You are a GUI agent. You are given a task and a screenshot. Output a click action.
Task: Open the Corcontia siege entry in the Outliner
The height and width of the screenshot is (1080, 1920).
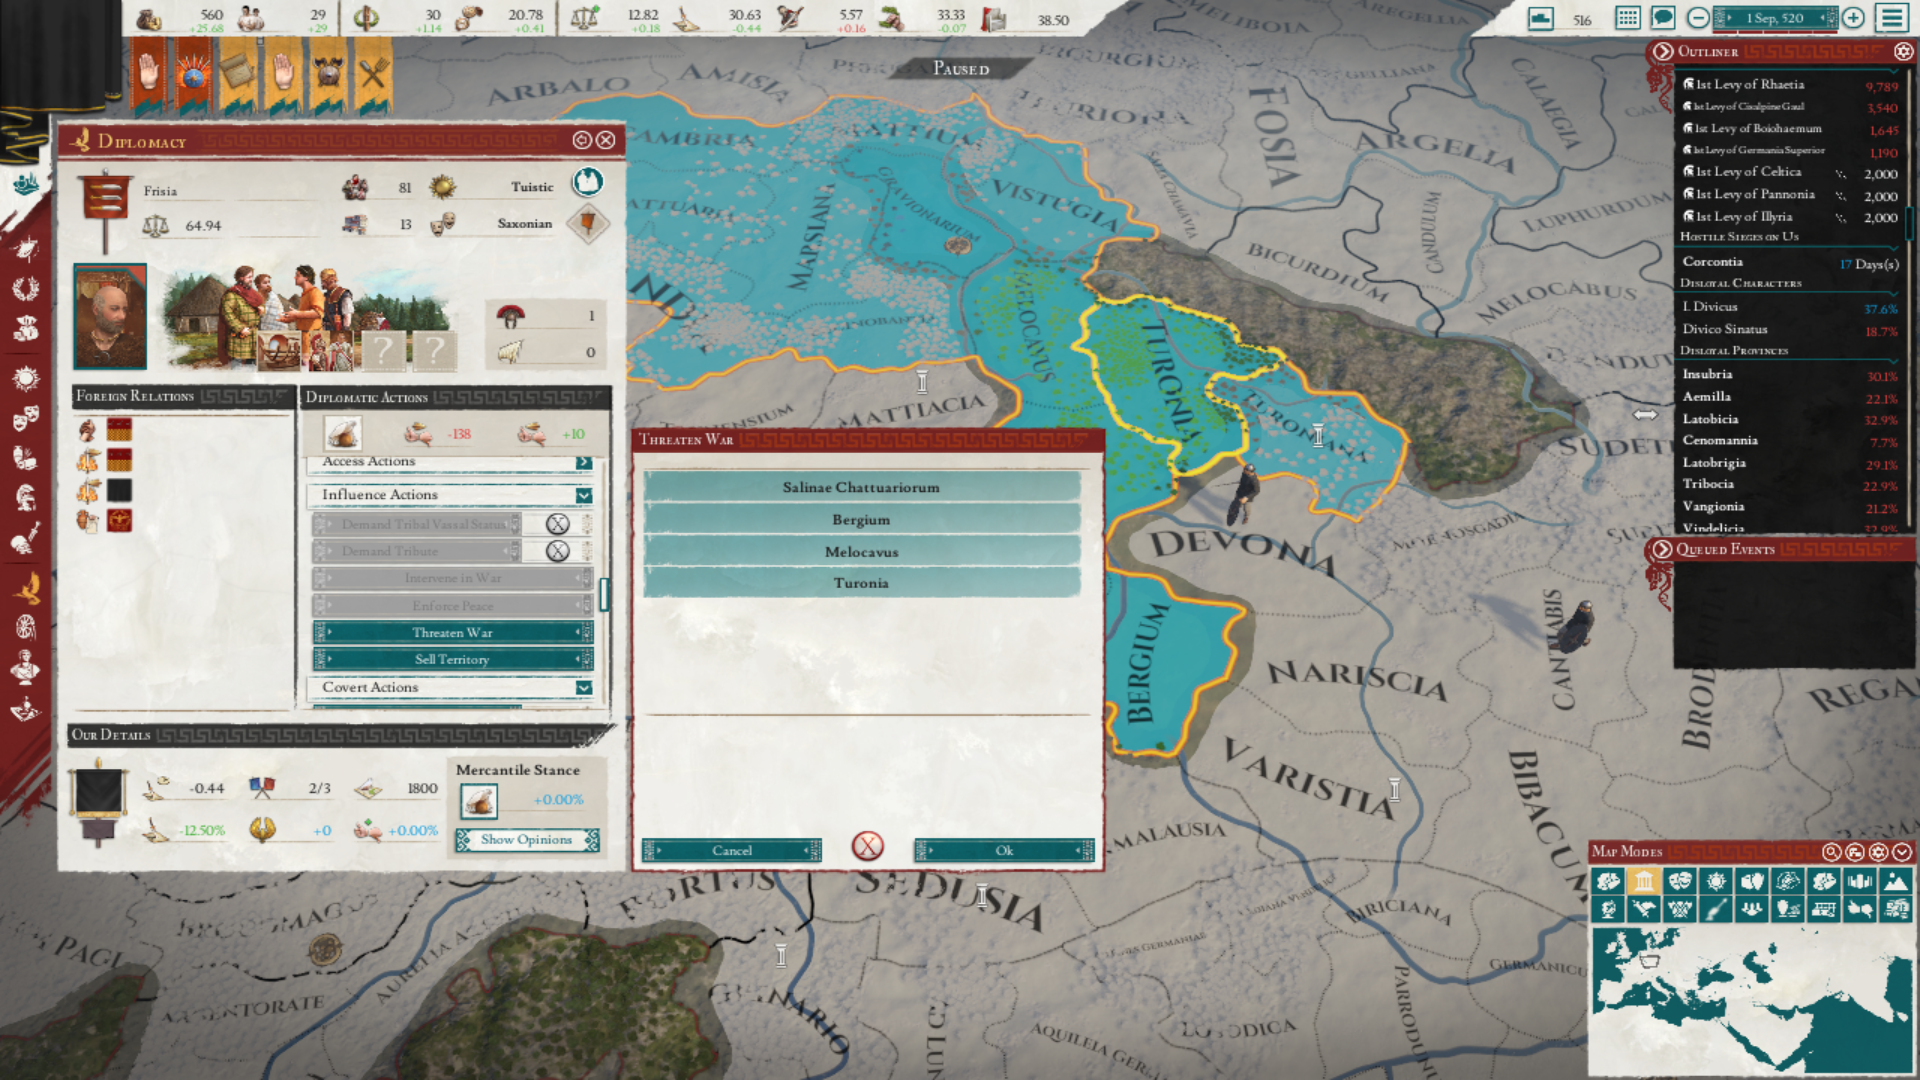coord(1790,262)
